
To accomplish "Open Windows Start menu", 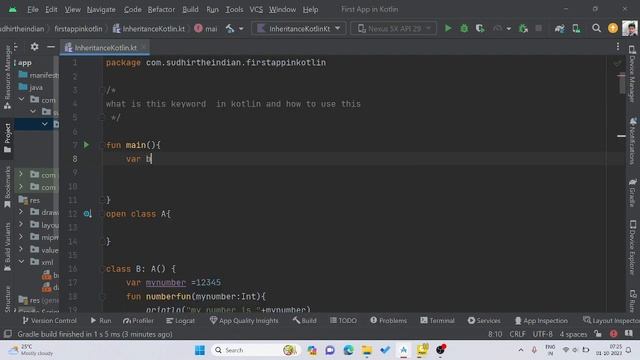I will point(200,350).
